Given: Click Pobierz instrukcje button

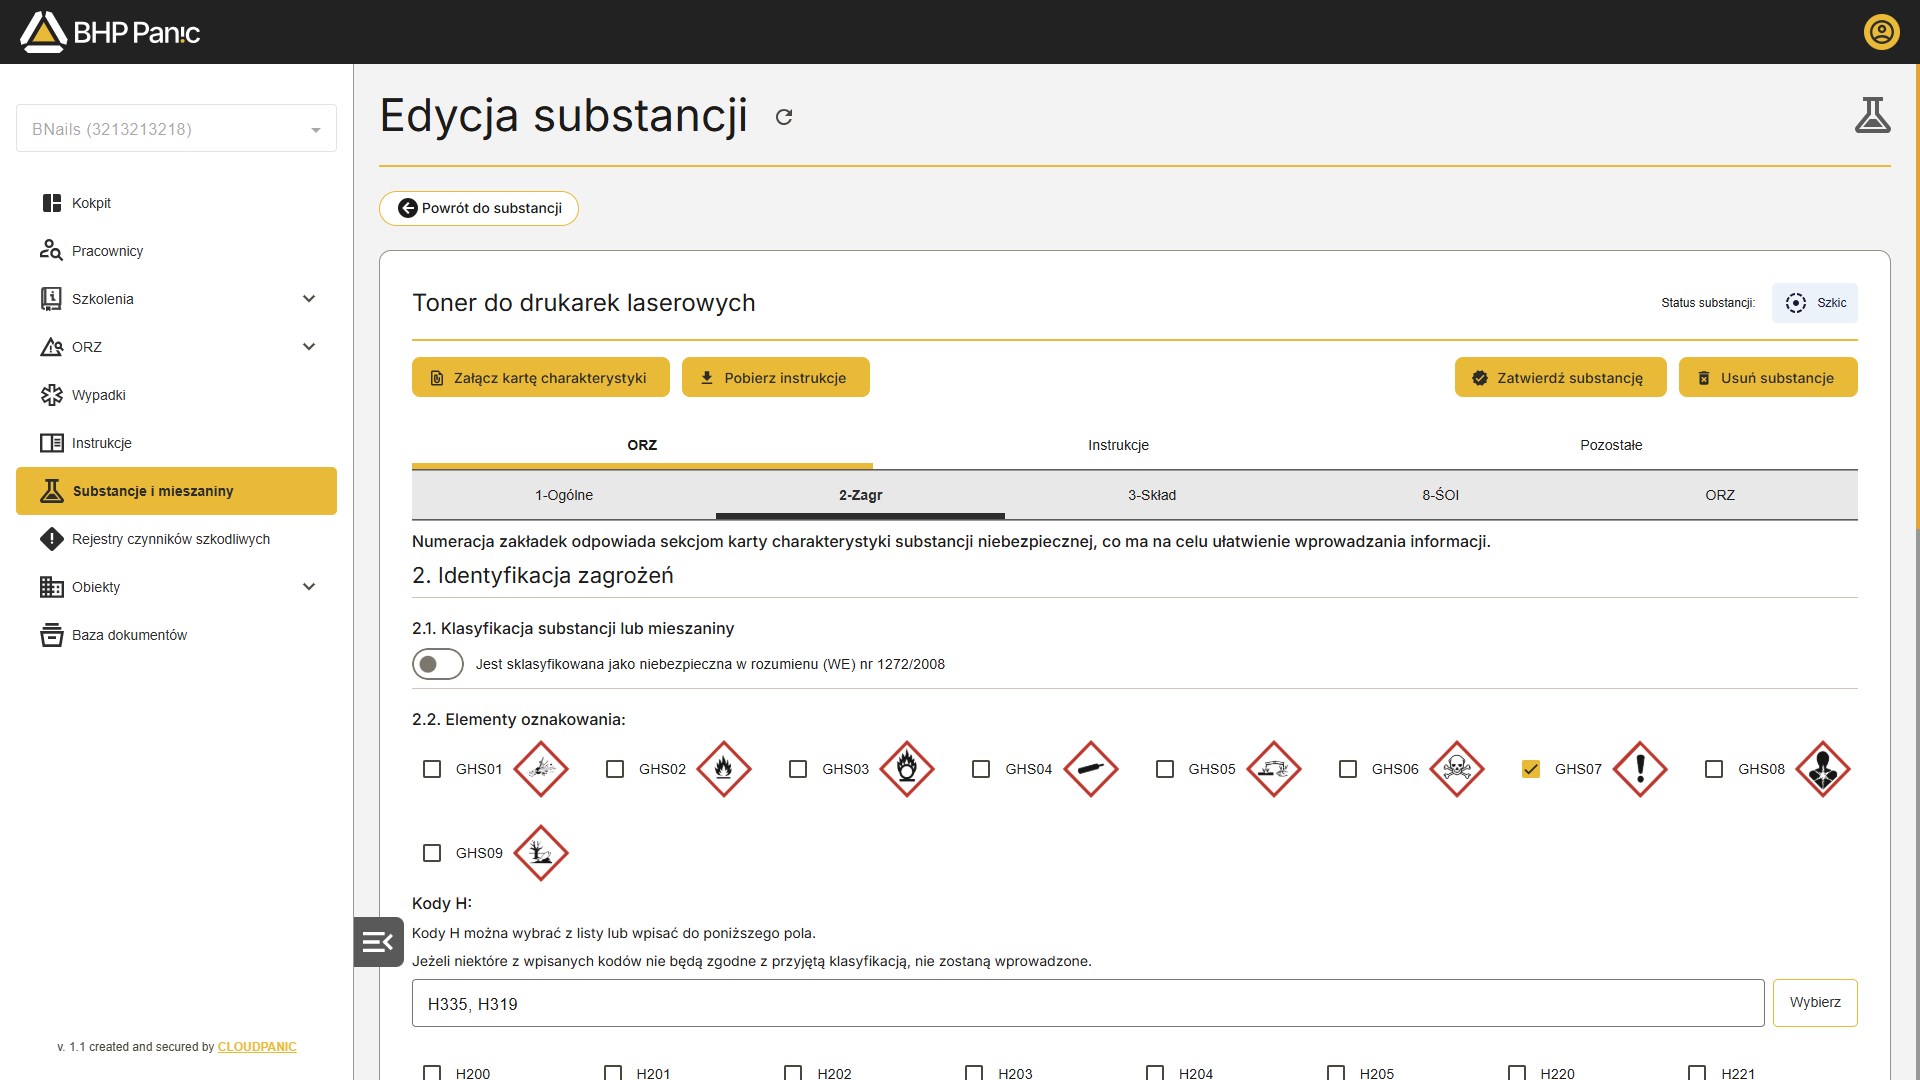Looking at the screenshot, I should (776, 378).
